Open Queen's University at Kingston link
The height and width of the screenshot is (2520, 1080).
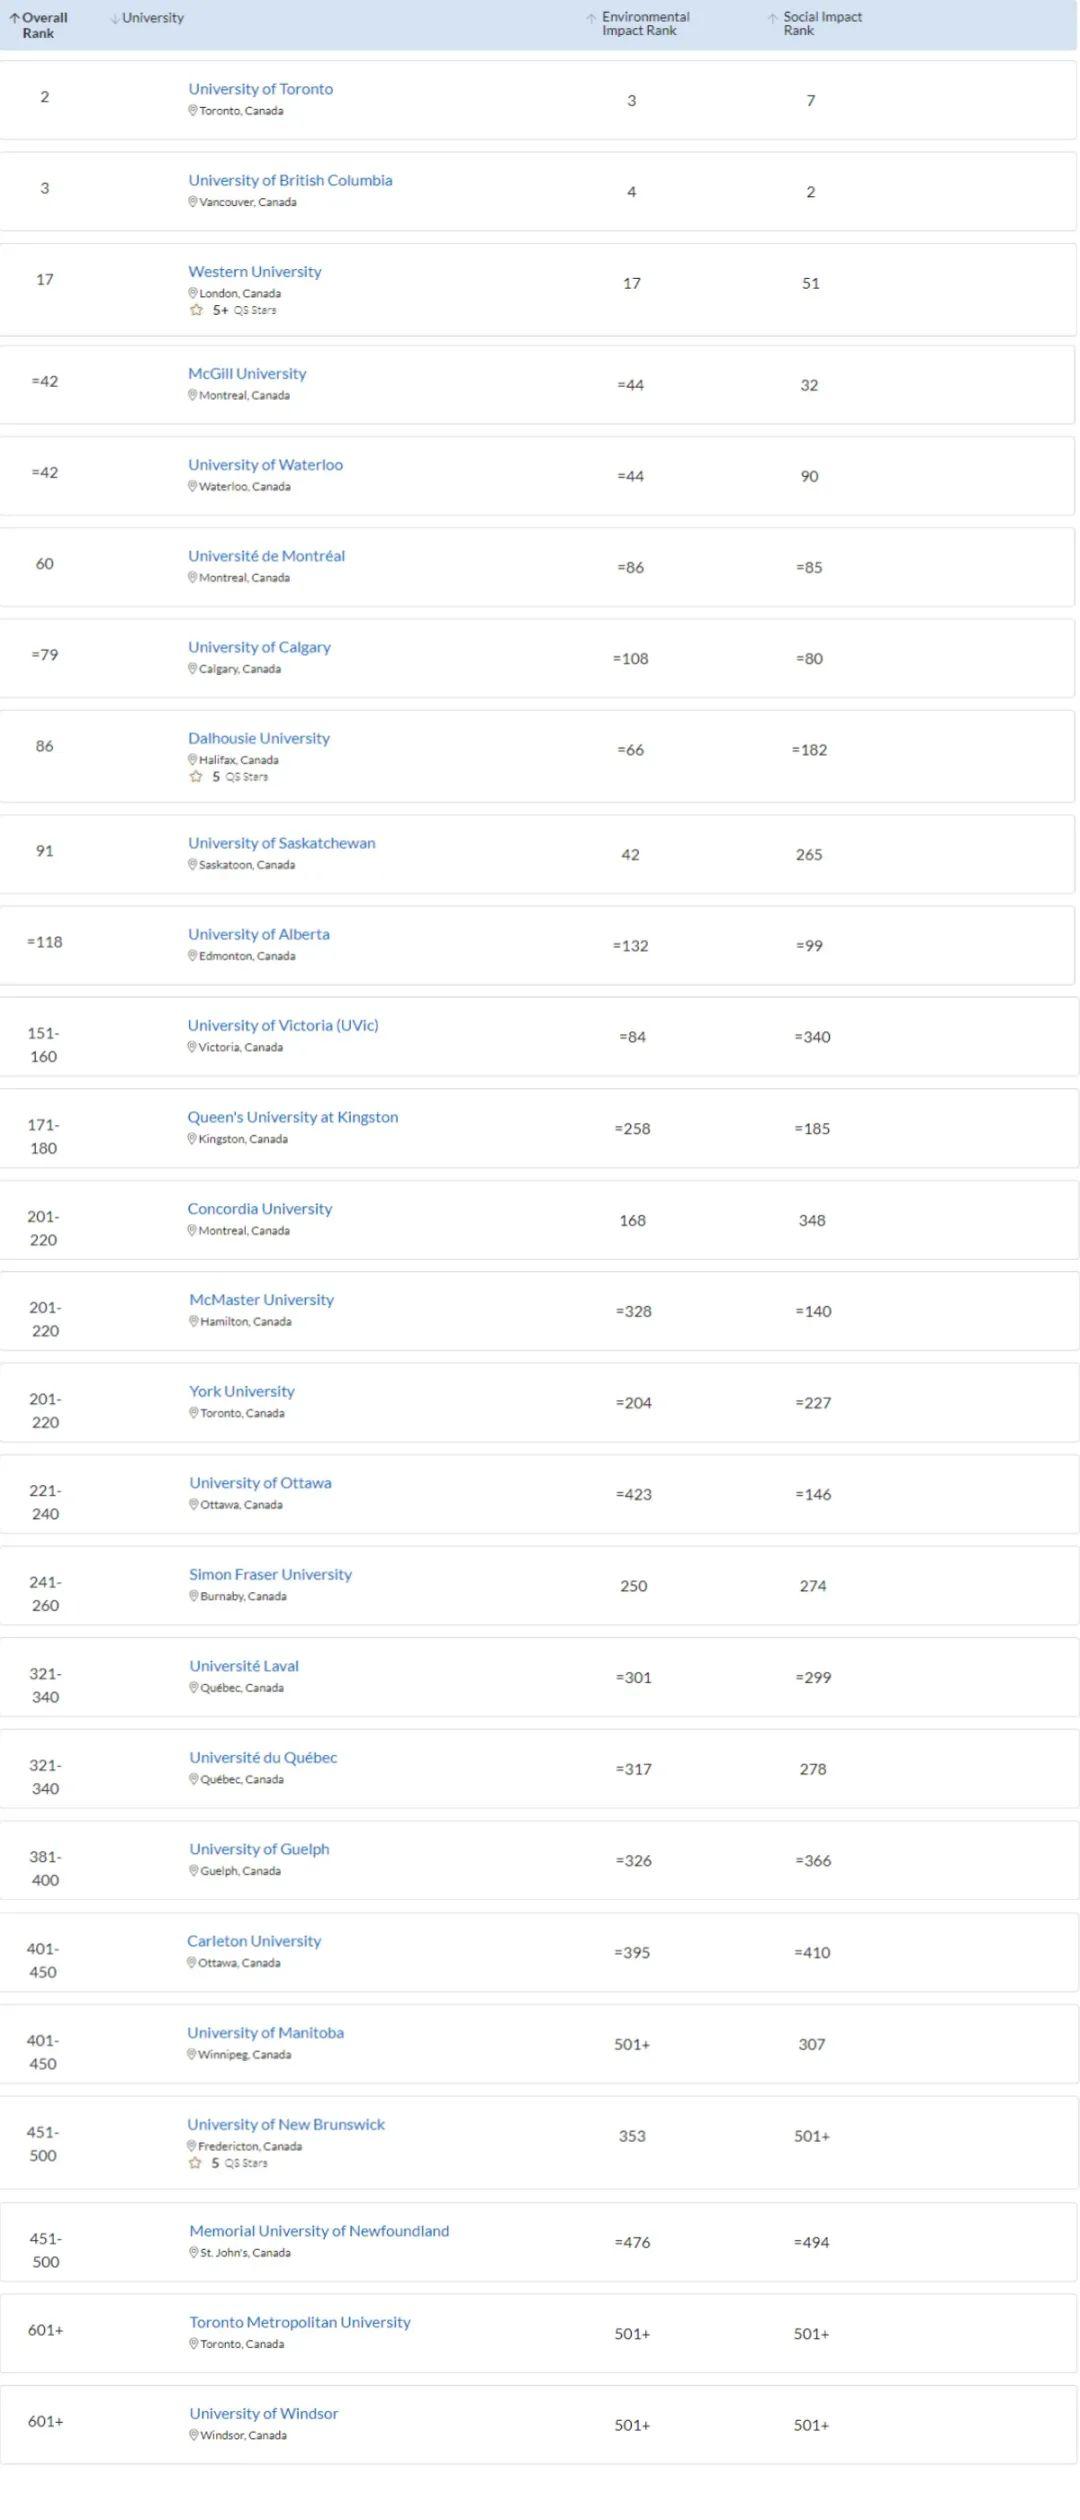pos(292,1117)
